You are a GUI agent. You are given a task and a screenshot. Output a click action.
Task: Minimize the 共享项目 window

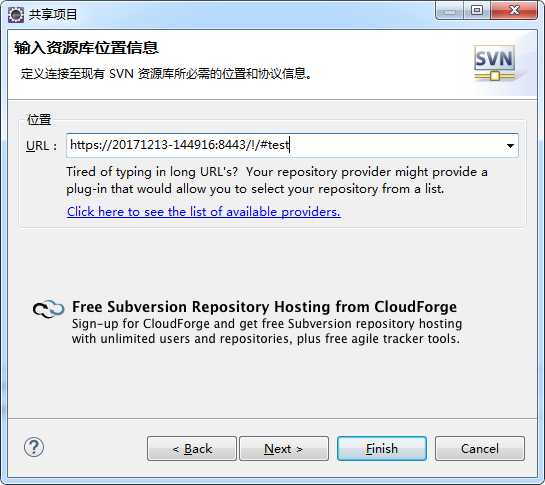(x=449, y=11)
